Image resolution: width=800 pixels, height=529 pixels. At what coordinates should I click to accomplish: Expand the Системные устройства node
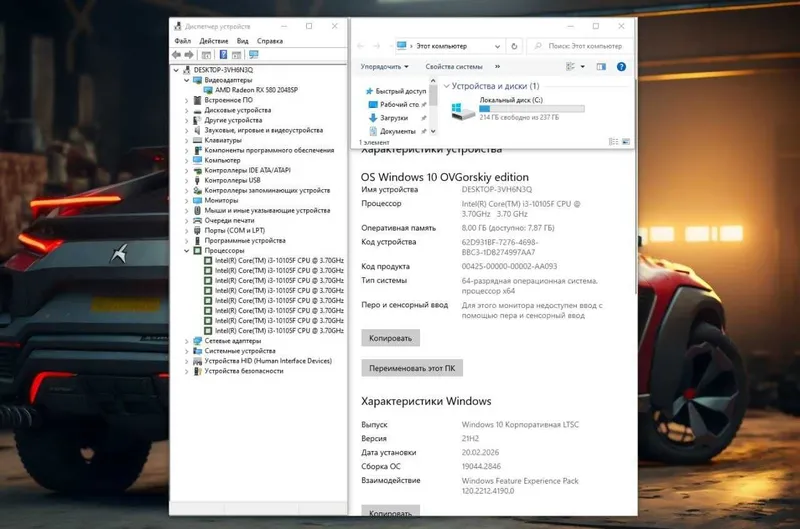point(187,351)
